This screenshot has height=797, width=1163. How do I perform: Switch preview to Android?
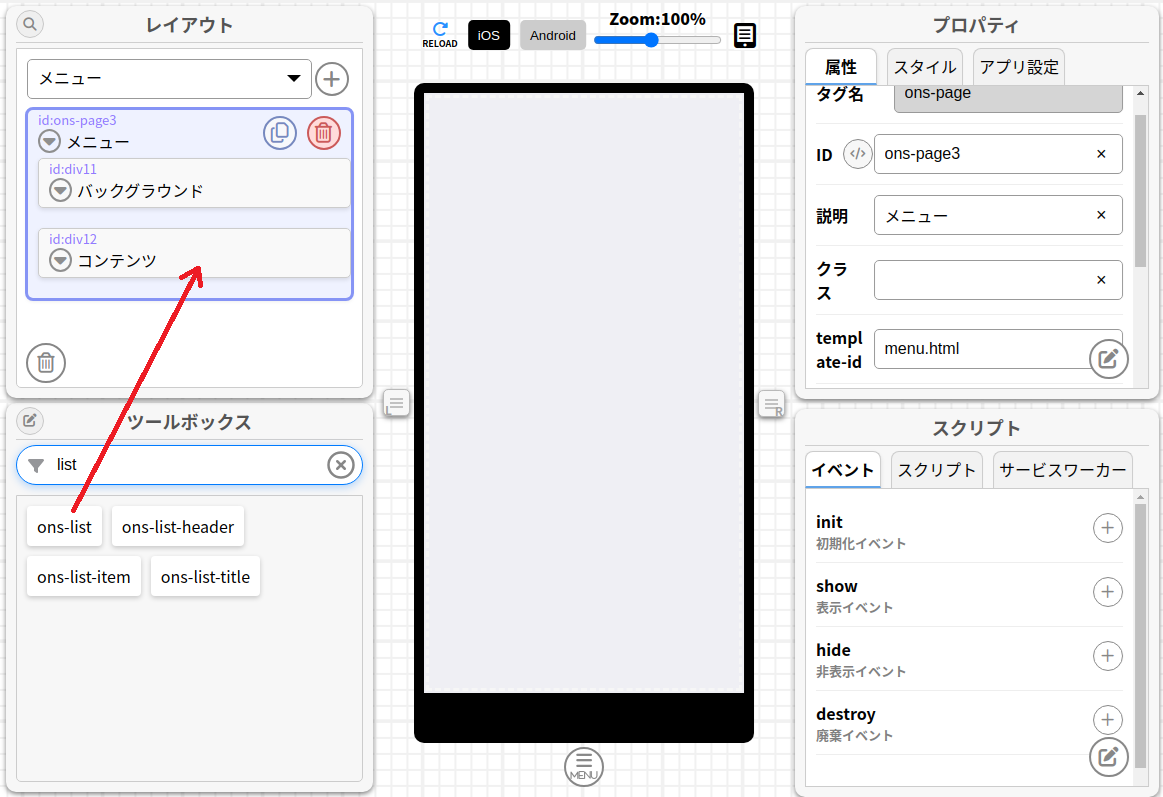[552, 35]
